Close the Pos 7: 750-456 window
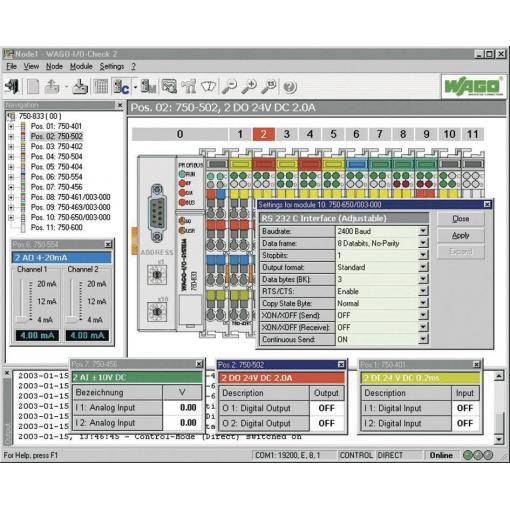The image size is (510, 510). click(199, 364)
